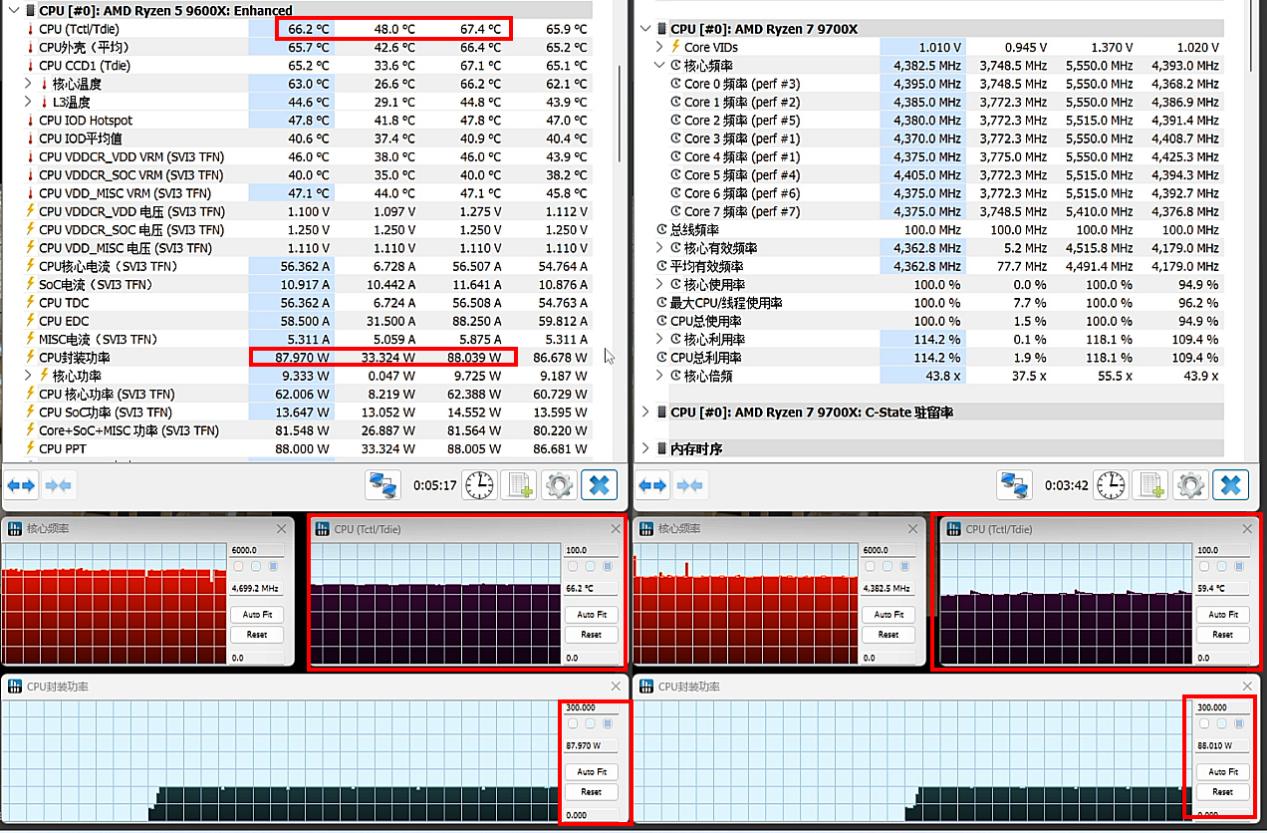Click the network computers icon left of 0:05:17
This screenshot has height=833, width=1267.
pos(383,486)
